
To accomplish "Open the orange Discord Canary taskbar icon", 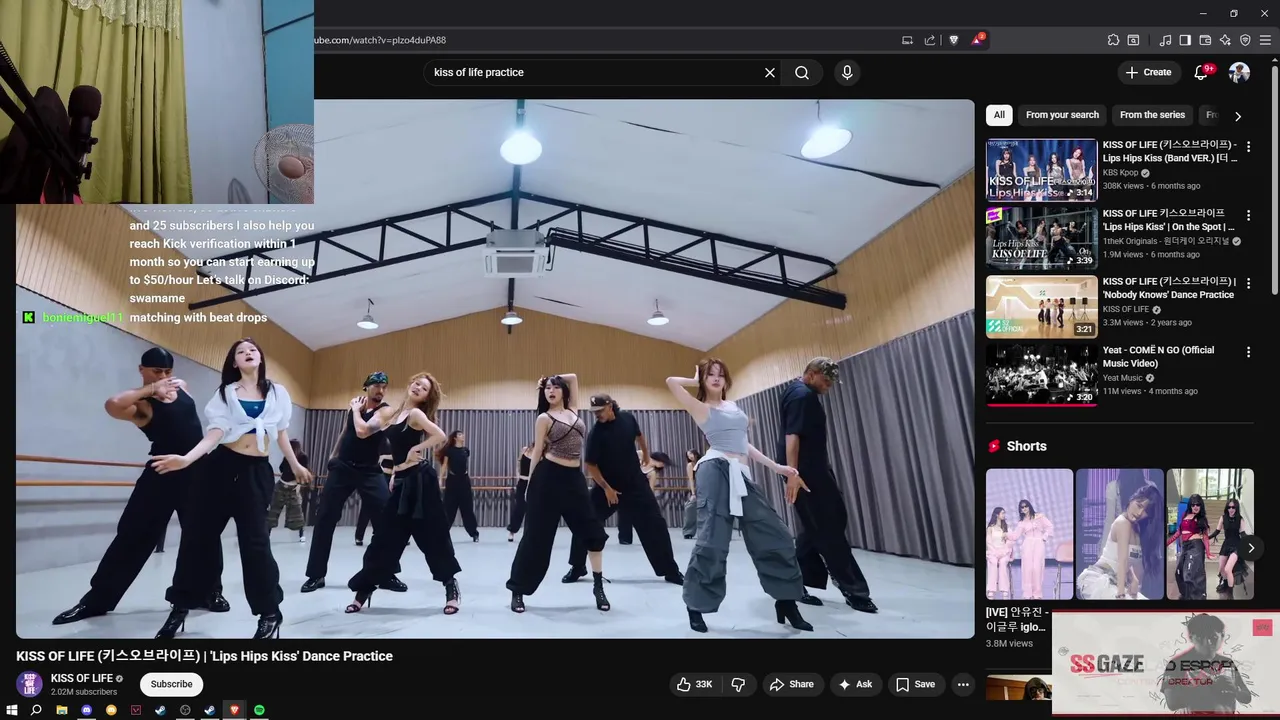I will [111, 710].
